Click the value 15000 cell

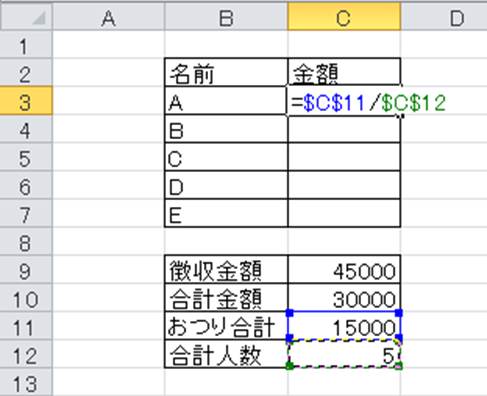344,326
